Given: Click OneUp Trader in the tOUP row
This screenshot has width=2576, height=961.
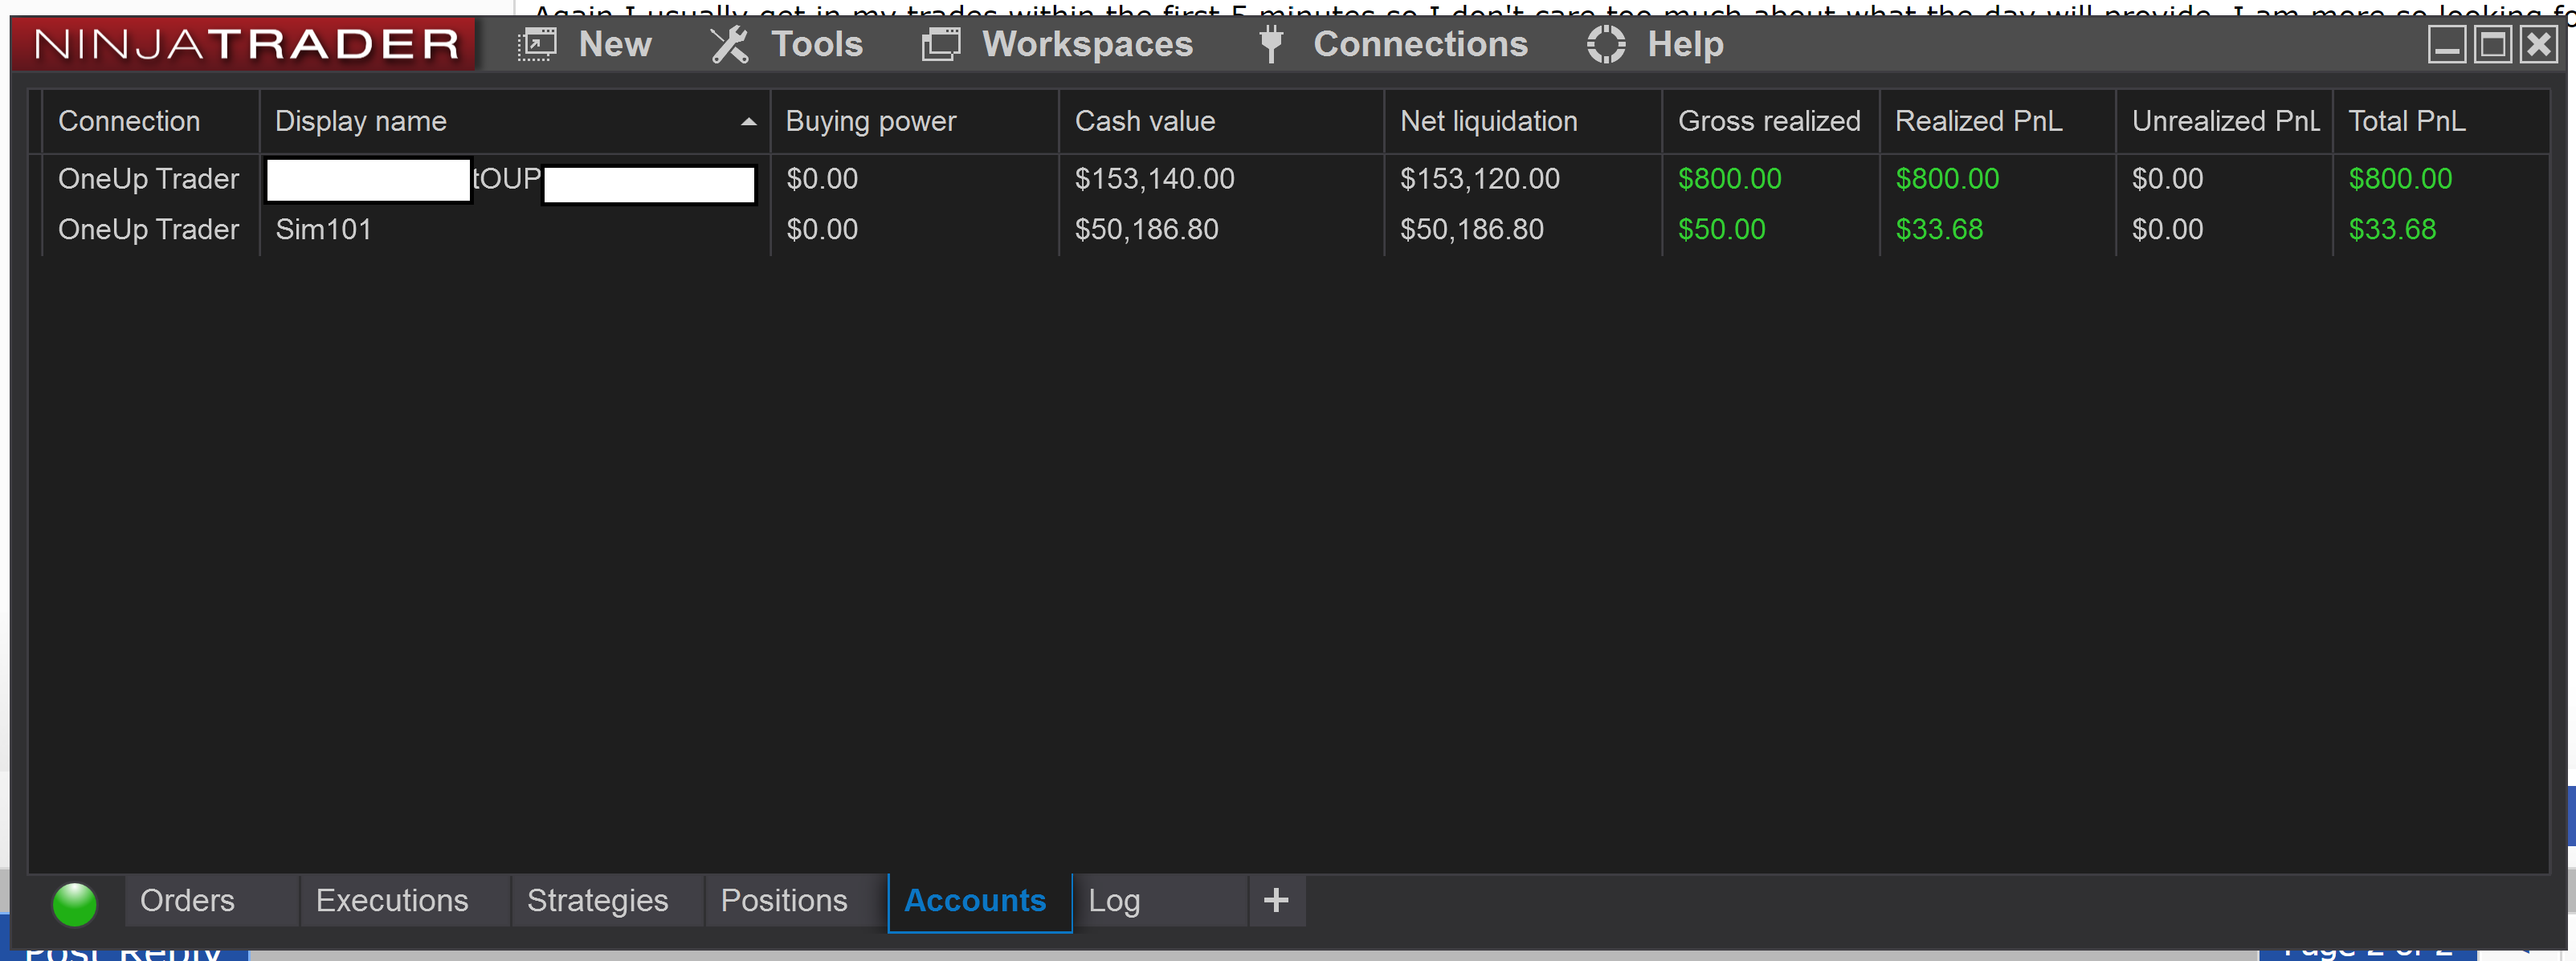Looking at the screenshot, I should coord(148,179).
